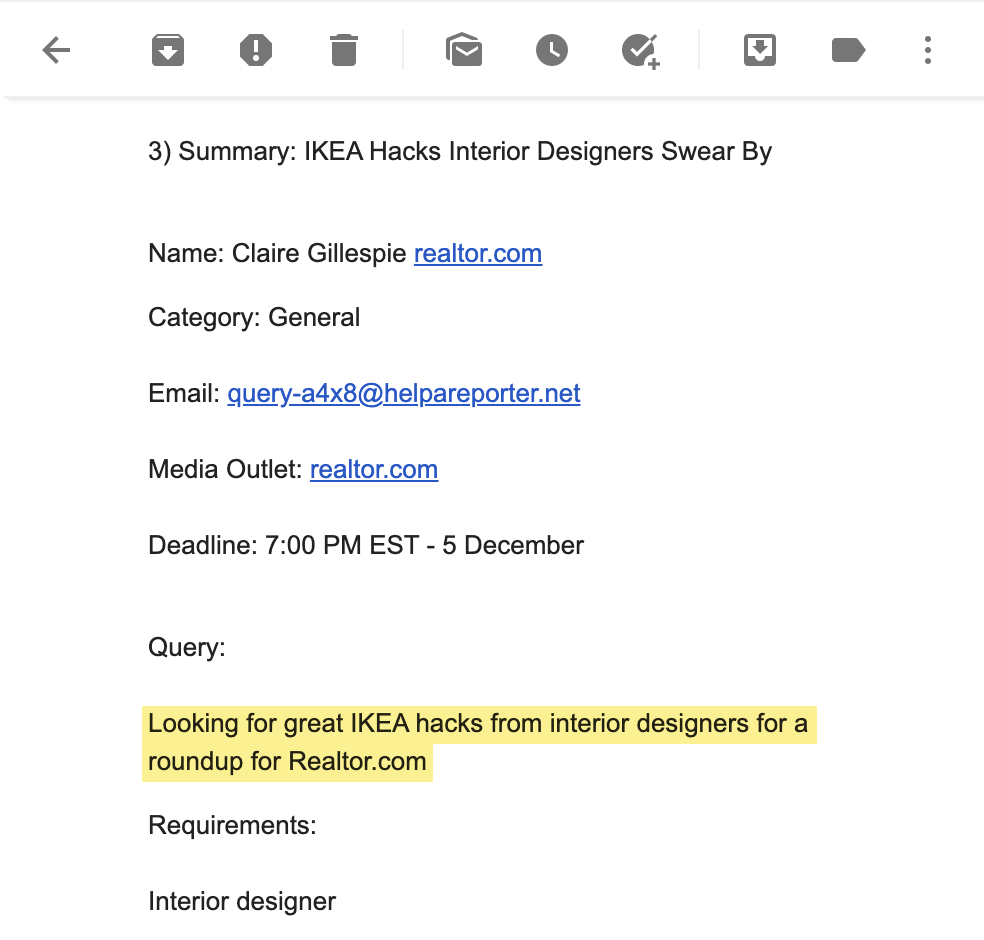
Task: Open the Labels icon
Action: pos(848,50)
